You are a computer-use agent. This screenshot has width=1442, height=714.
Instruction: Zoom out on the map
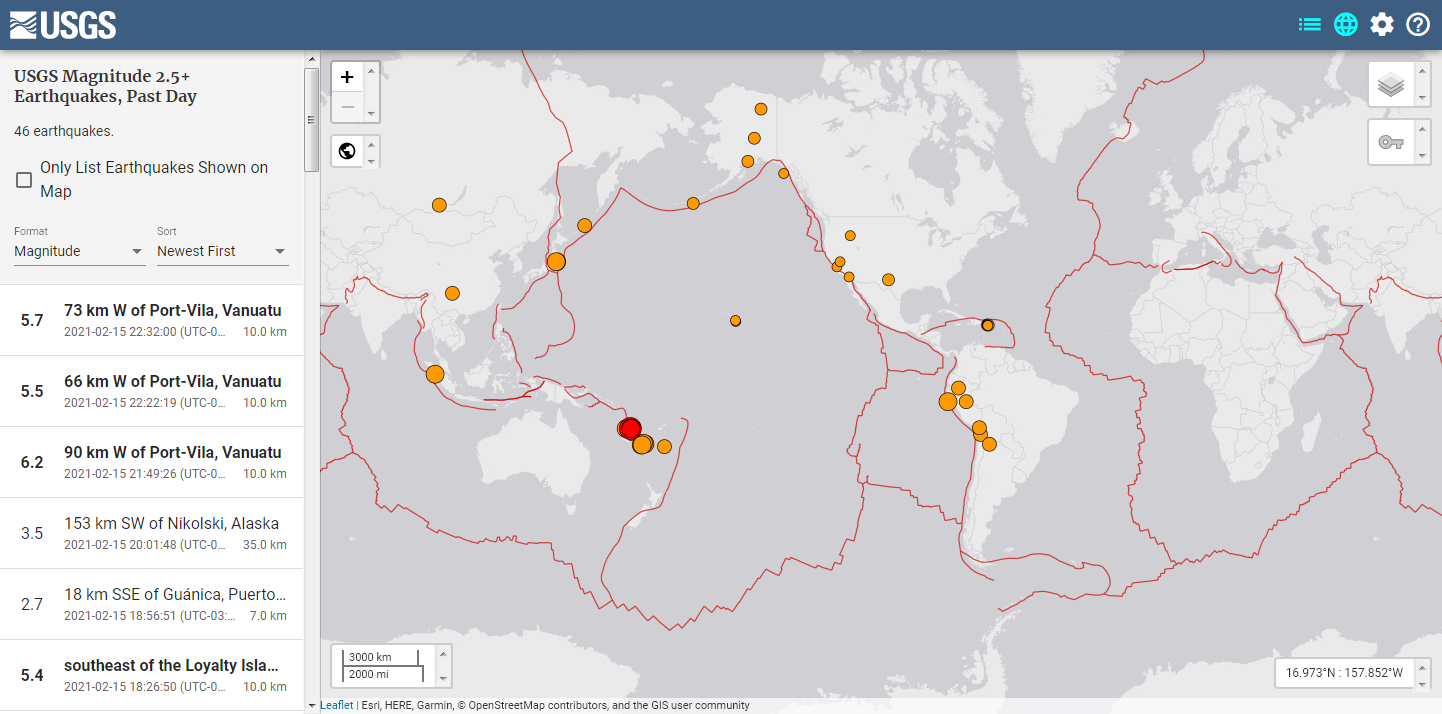click(347, 107)
